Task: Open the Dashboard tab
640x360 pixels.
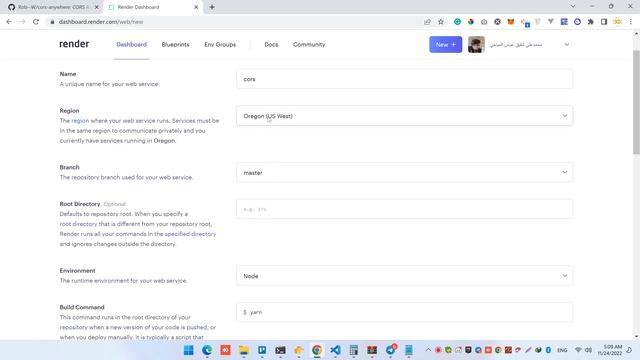Action: tap(131, 44)
